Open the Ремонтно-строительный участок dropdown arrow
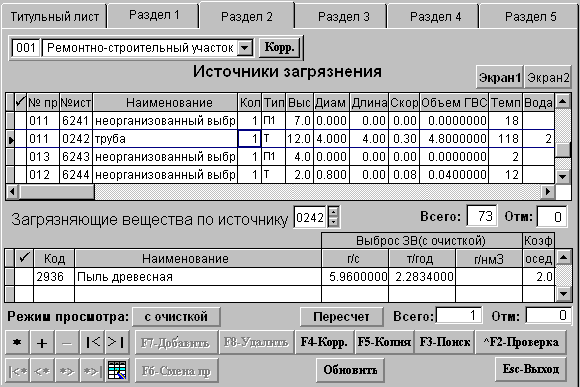Viewport: 580px width, 387px height. 245,48
